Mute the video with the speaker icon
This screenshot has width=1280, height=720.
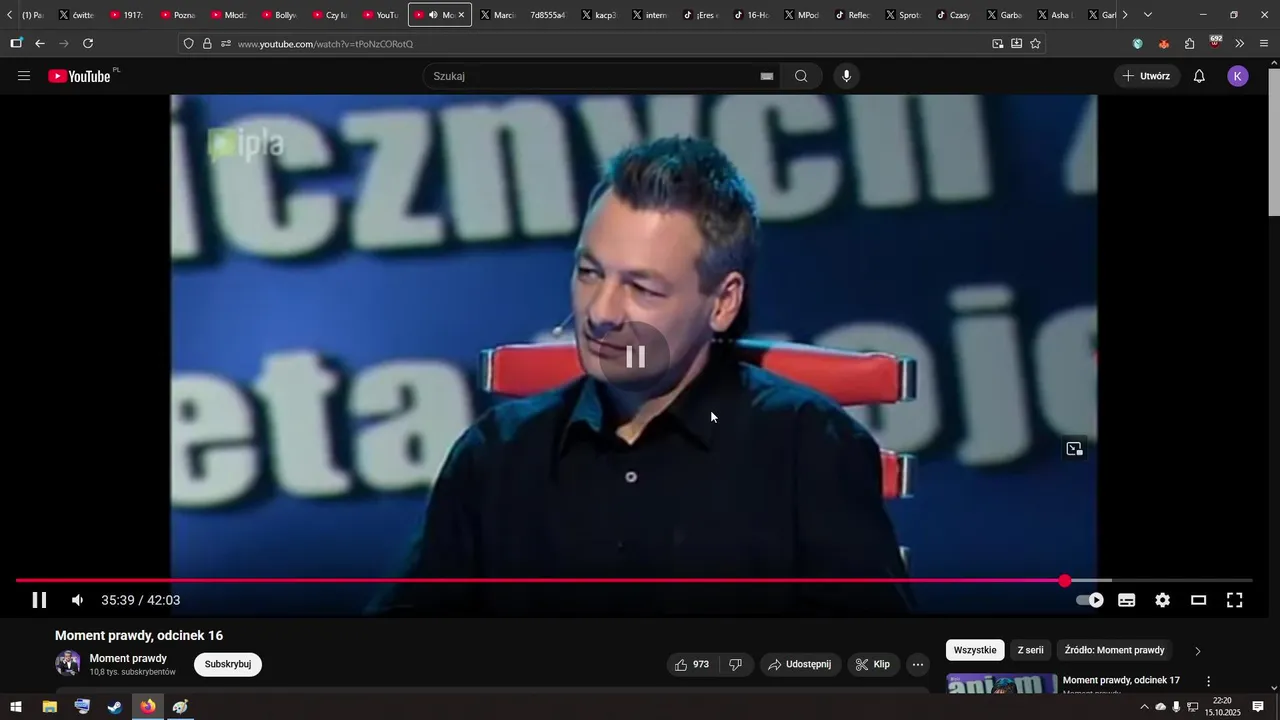point(78,600)
